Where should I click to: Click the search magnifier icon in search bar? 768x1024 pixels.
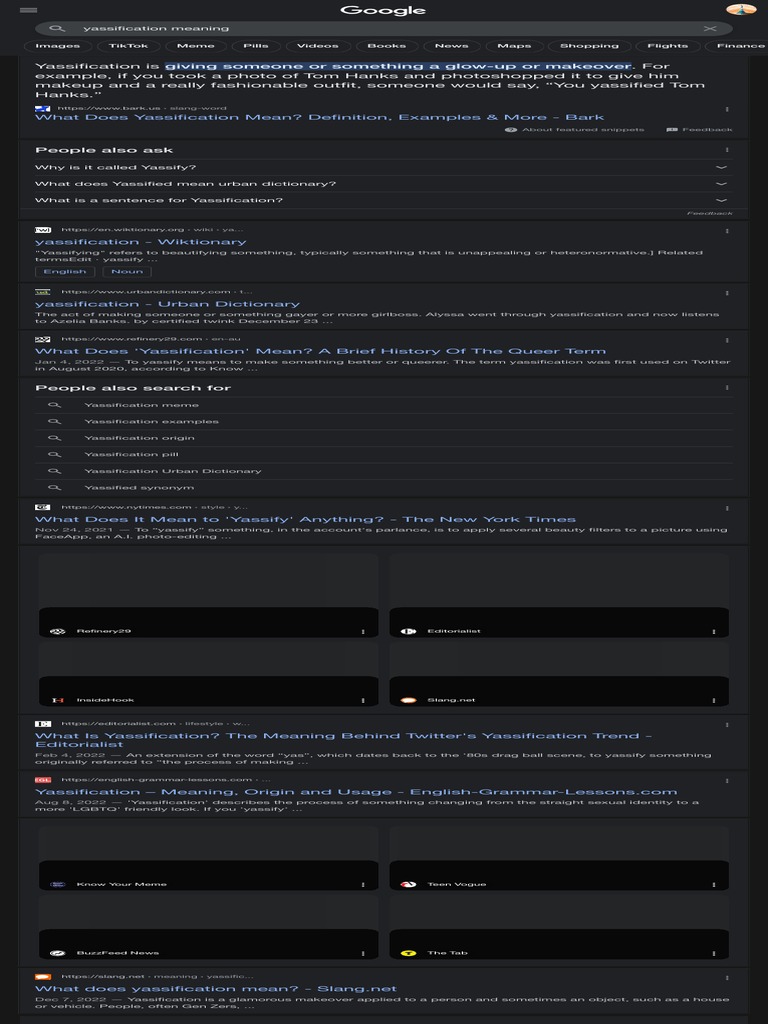(57, 29)
